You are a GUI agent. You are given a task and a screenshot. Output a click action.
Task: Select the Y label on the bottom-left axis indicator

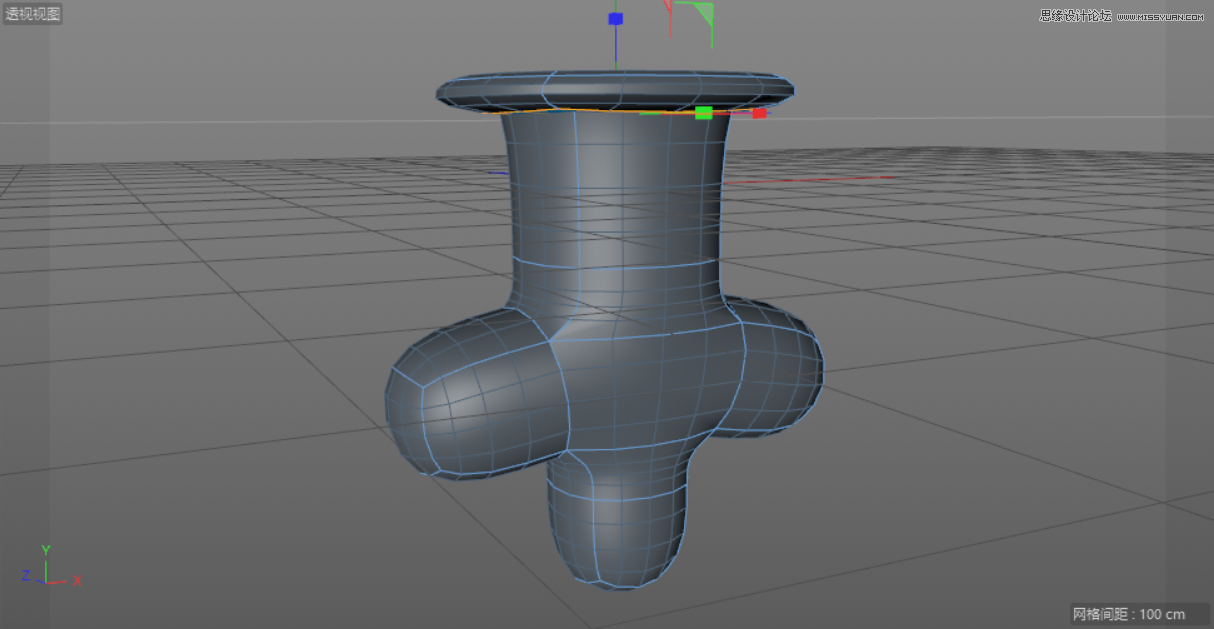pyautogui.click(x=44, y=549)
